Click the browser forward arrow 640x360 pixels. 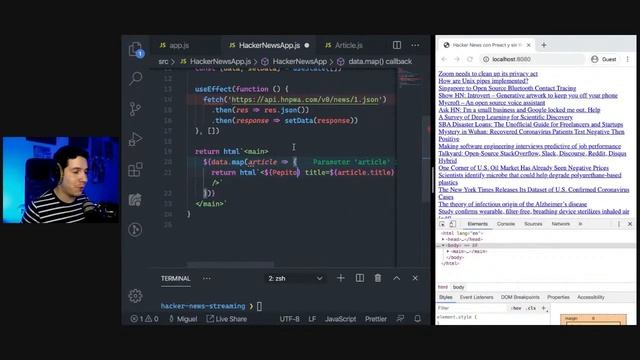(457, 59)
